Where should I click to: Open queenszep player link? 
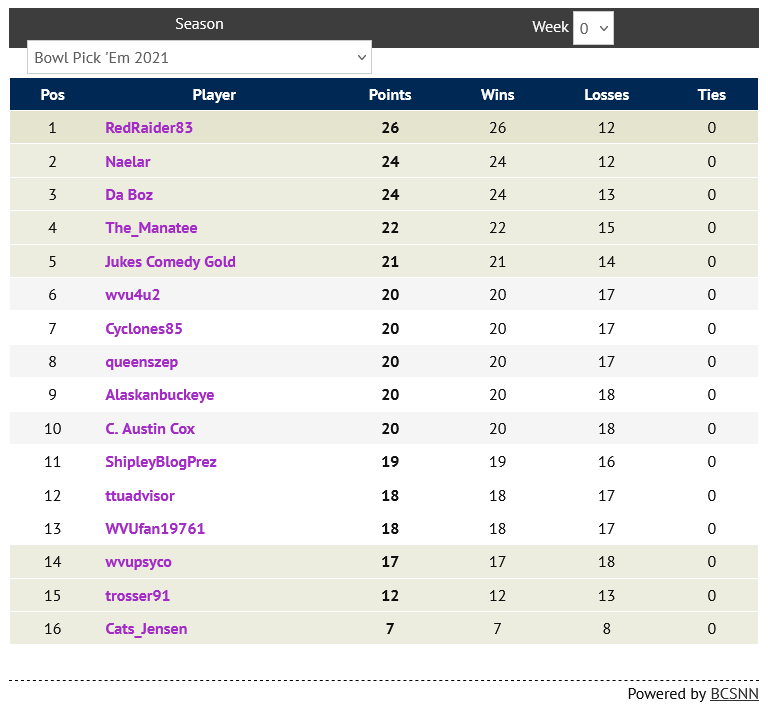(x=141, y=362)
